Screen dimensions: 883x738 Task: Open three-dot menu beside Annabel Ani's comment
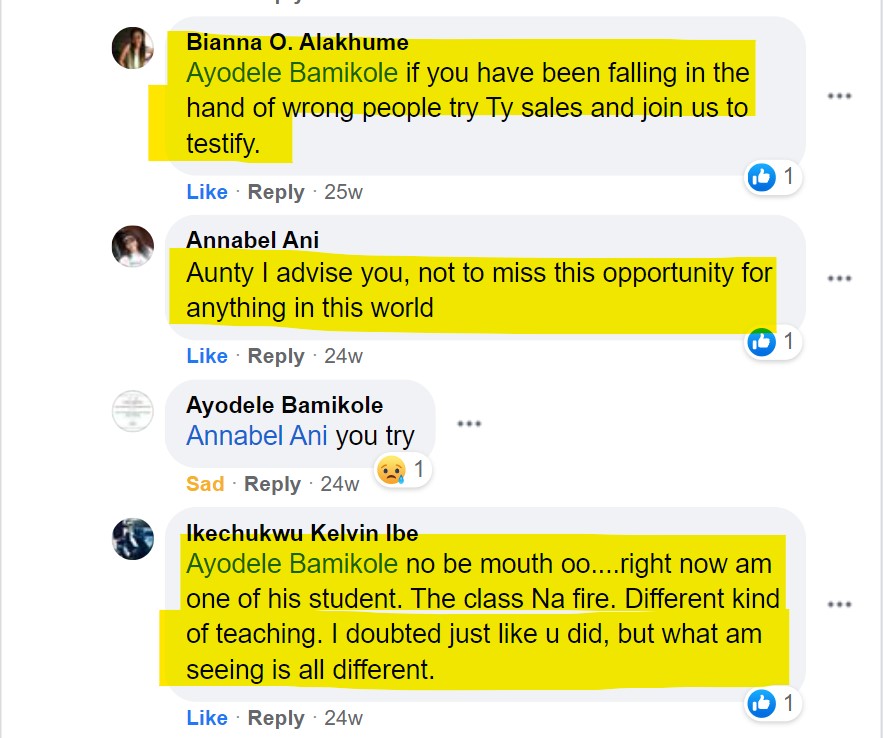tap(839, 278)
